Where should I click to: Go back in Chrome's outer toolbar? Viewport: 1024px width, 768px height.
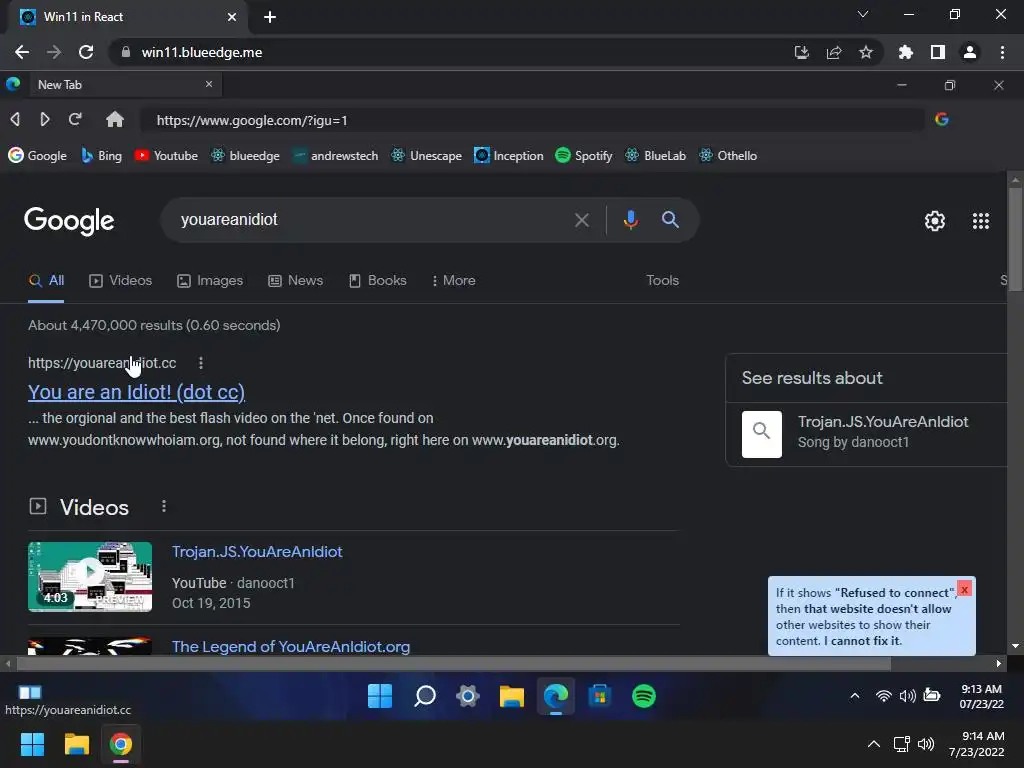[x=22, y=52]
